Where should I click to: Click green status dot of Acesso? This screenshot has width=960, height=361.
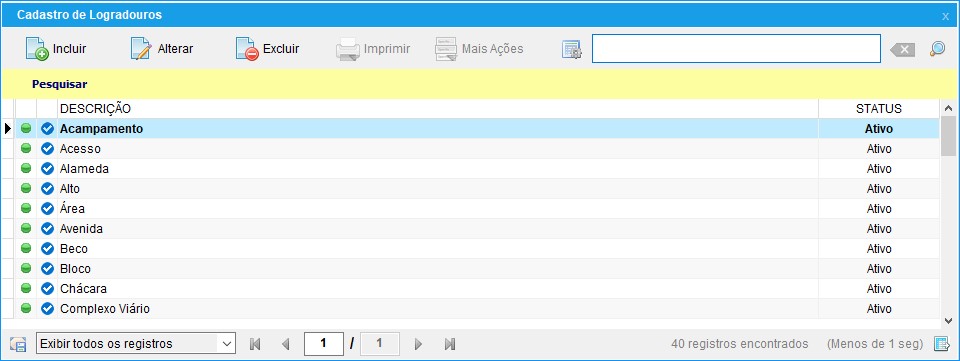(x=26, y=148)
